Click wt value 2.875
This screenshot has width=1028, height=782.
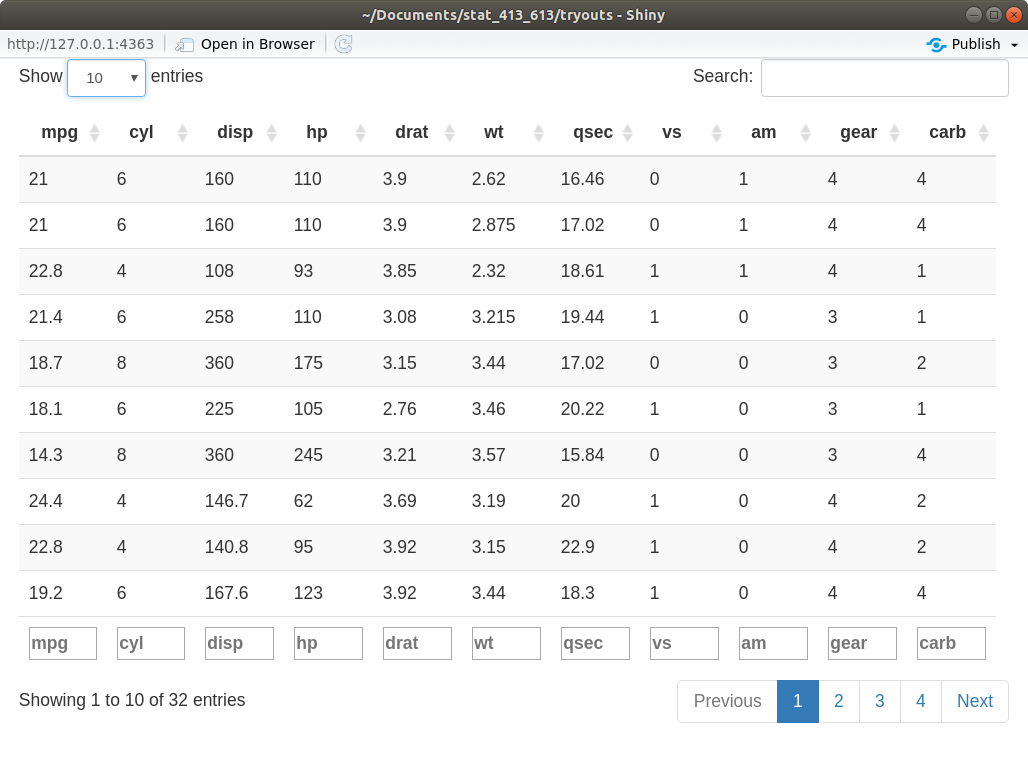tap(494, 225)
